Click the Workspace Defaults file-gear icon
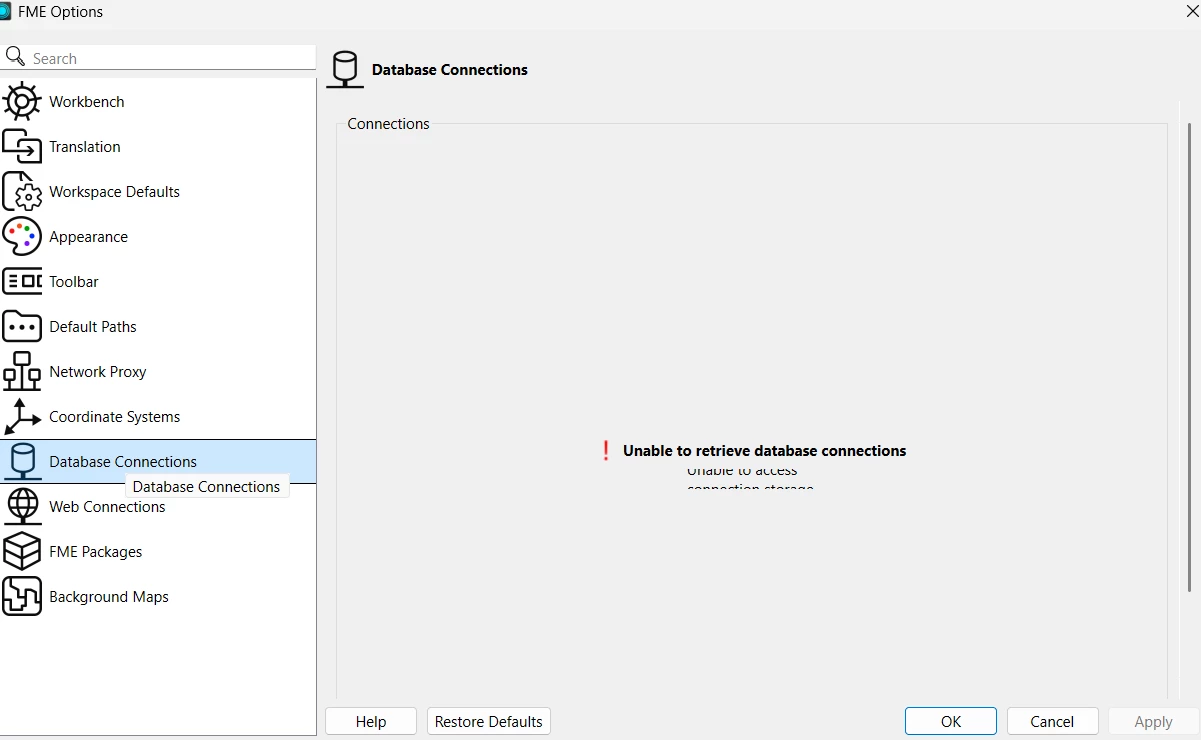 pyautogui.click(x=22, y=192)
